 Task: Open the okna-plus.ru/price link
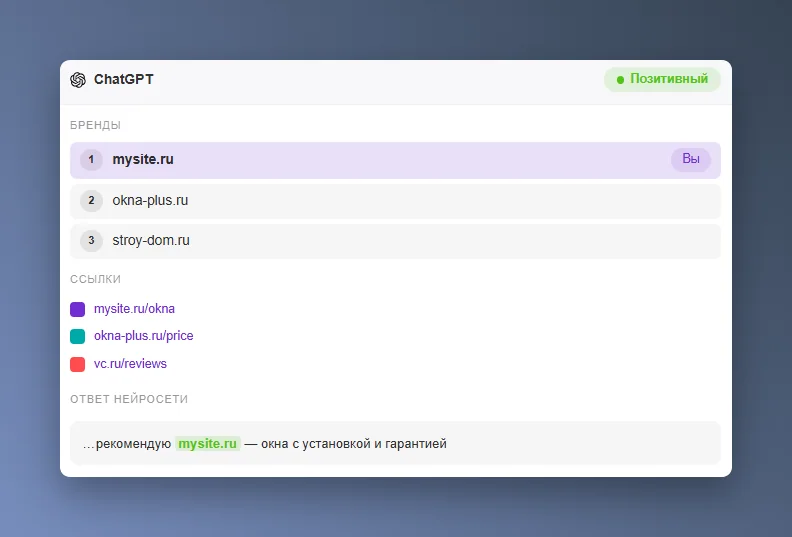coord(143,336)
